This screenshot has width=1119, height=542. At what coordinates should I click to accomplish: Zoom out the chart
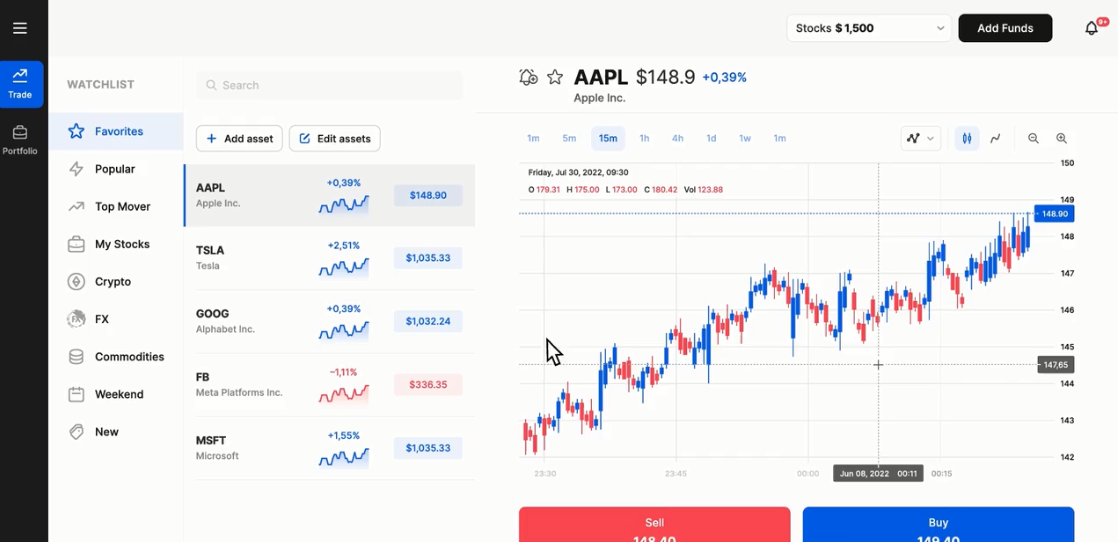click(x=1034, y=139)
